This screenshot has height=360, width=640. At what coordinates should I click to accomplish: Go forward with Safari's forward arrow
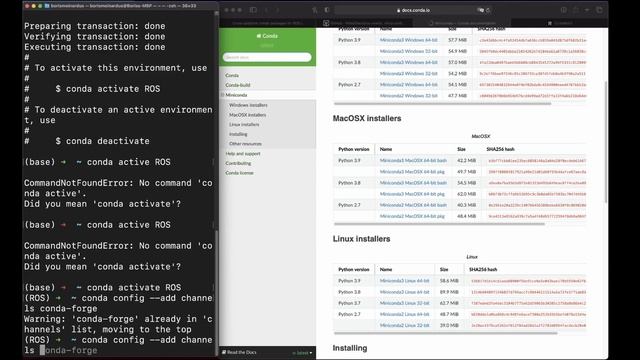pyautogui.click(x=278, y=10)
